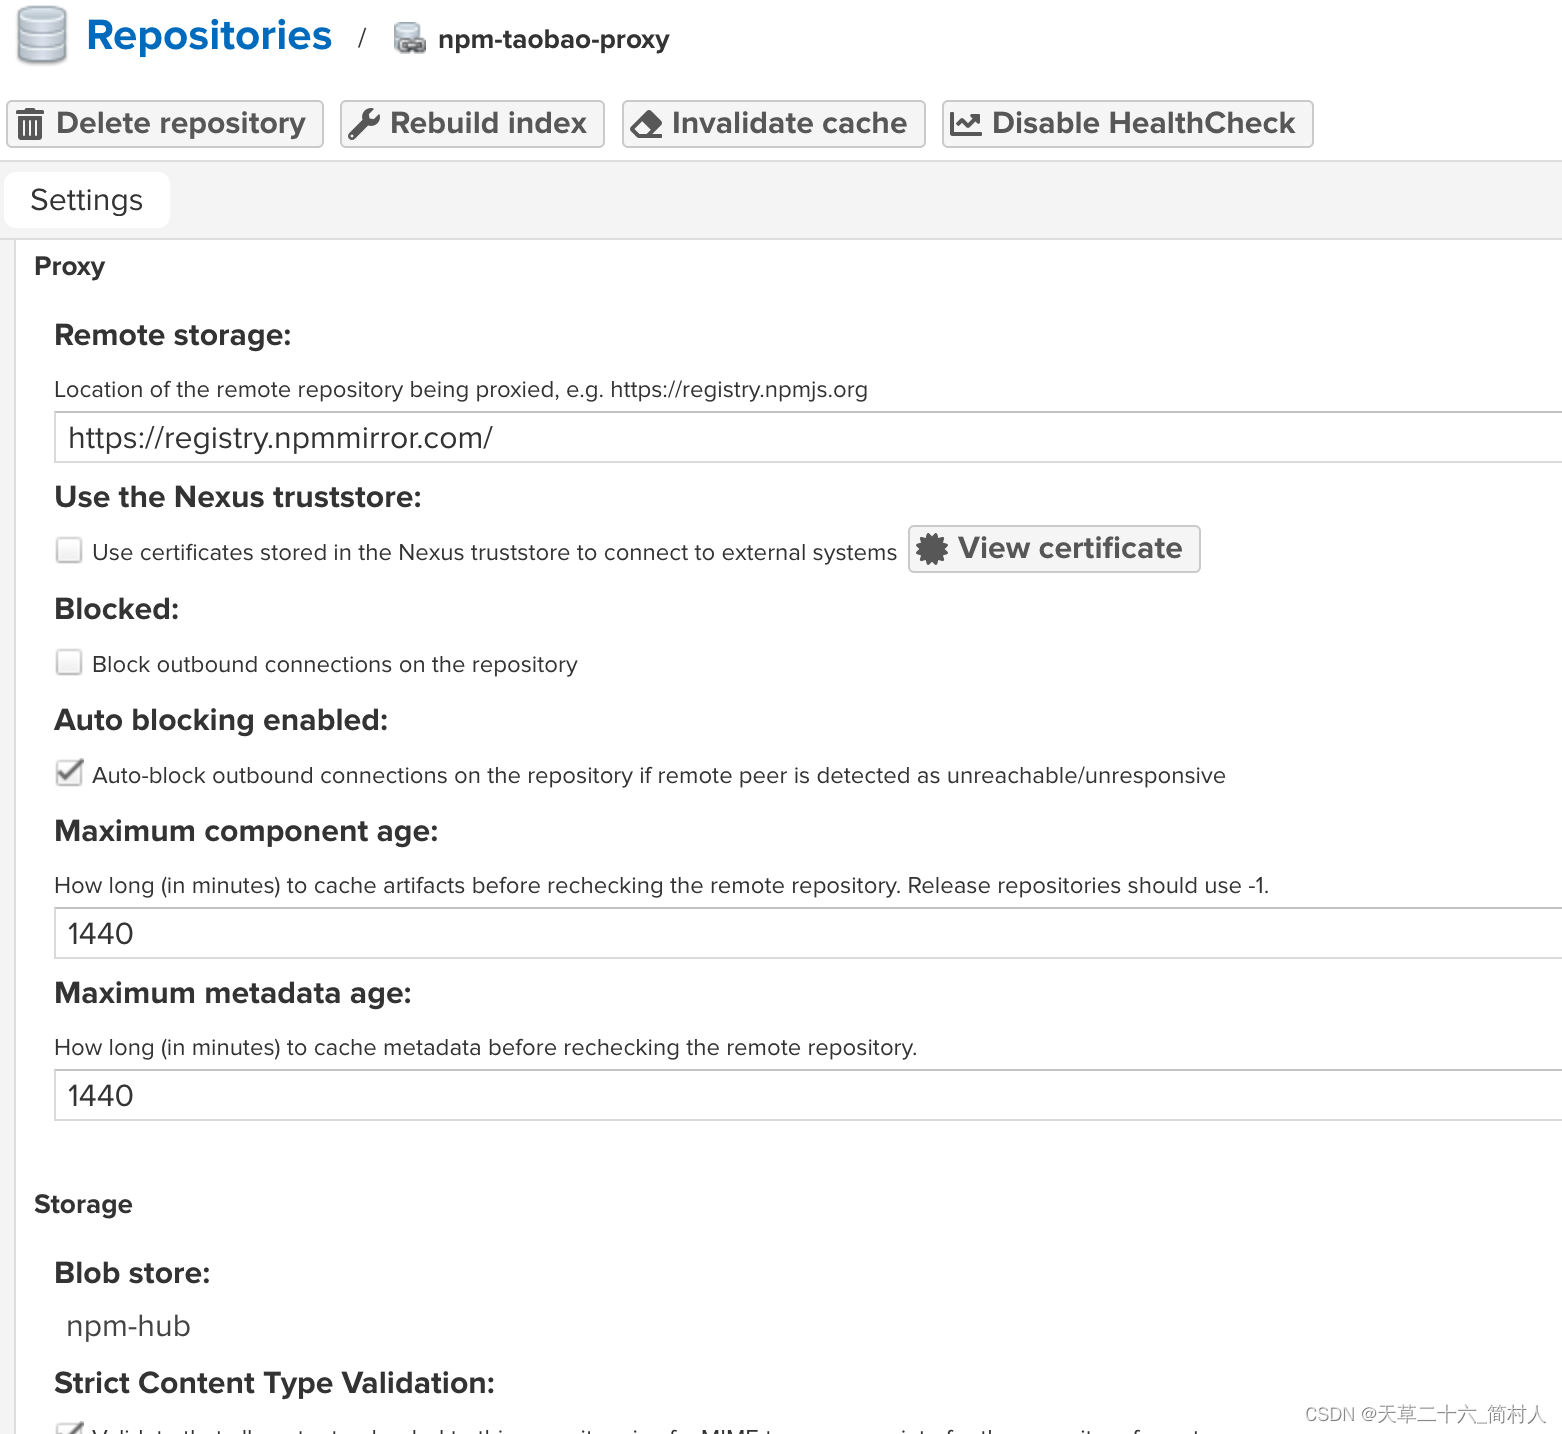The image size is (1562, 1434).
Task: Click the Strict Content Type Validation label
Action: [275, 1383]
